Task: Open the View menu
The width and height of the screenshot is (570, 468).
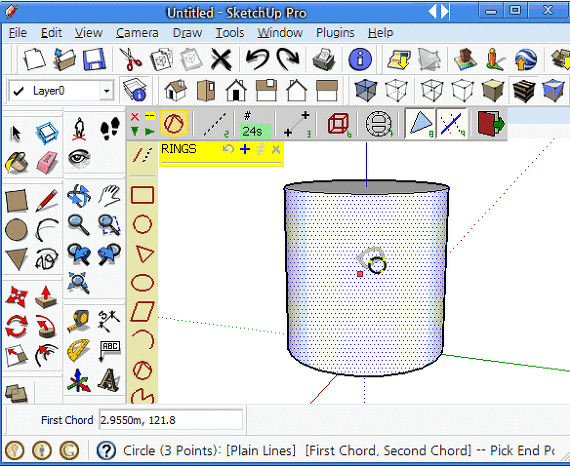Action: coord(88,33)
